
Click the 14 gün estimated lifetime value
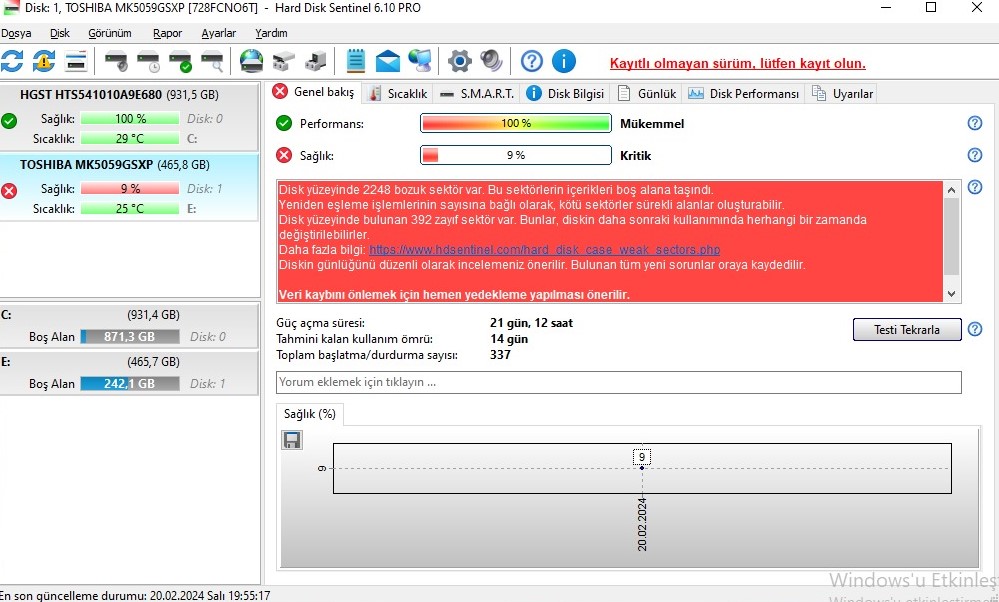[x=509, y=339]
